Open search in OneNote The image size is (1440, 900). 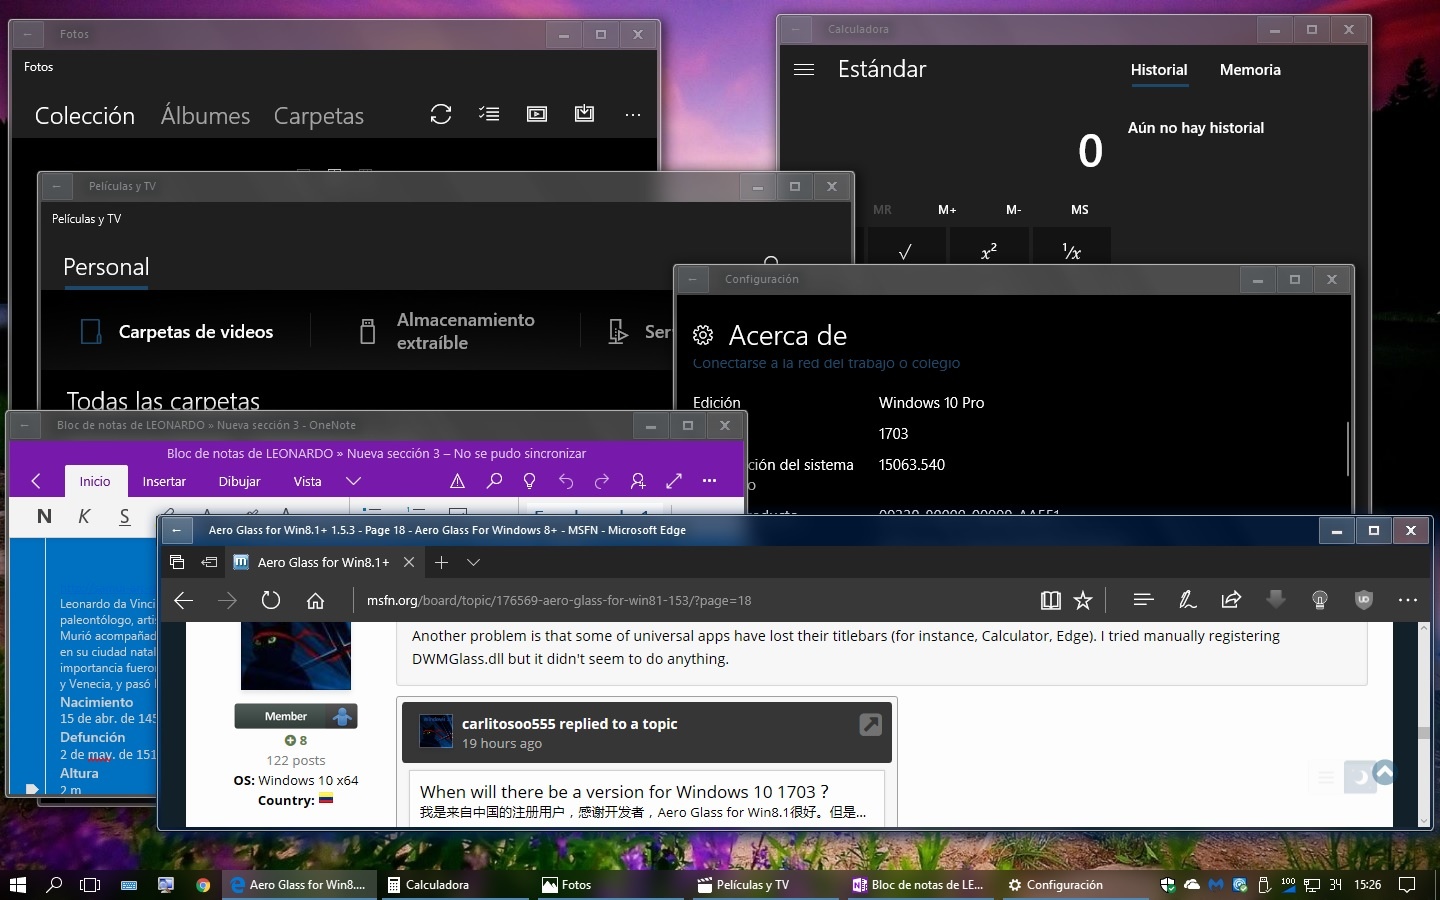pos(494,481)
